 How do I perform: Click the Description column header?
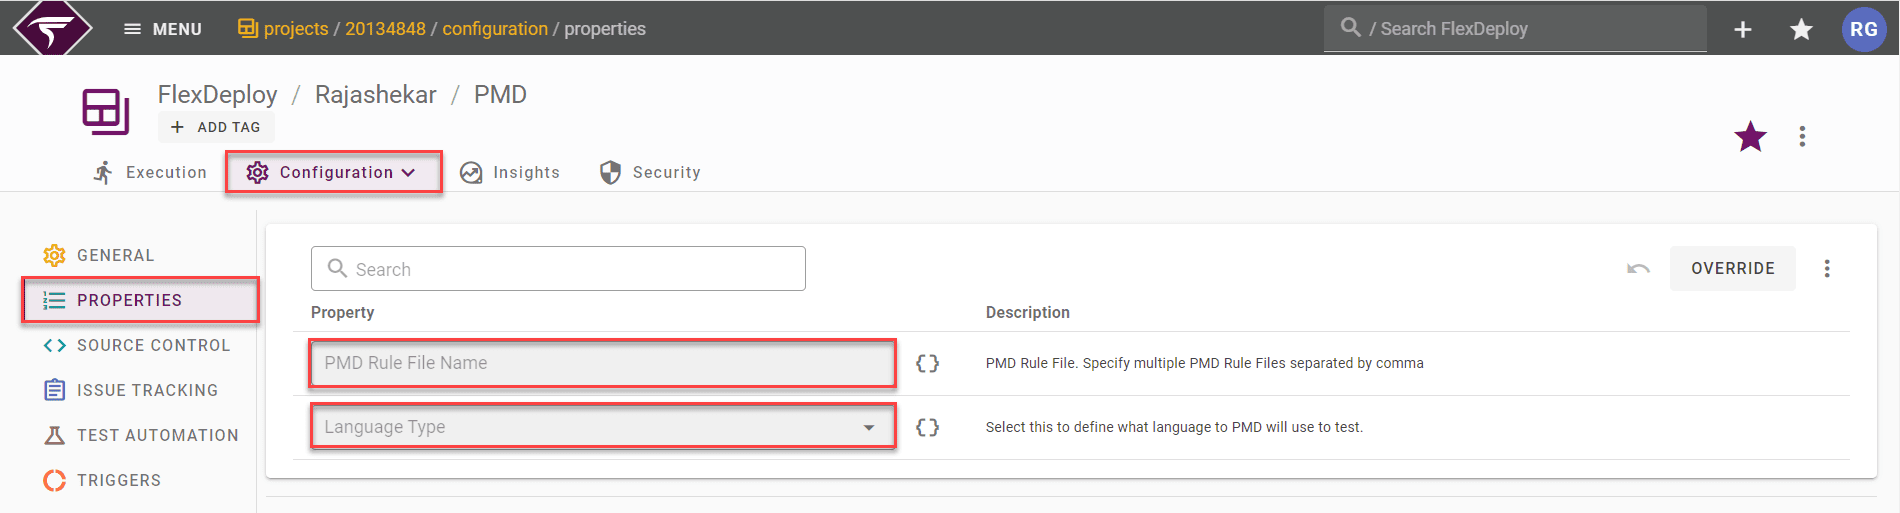1027,312
